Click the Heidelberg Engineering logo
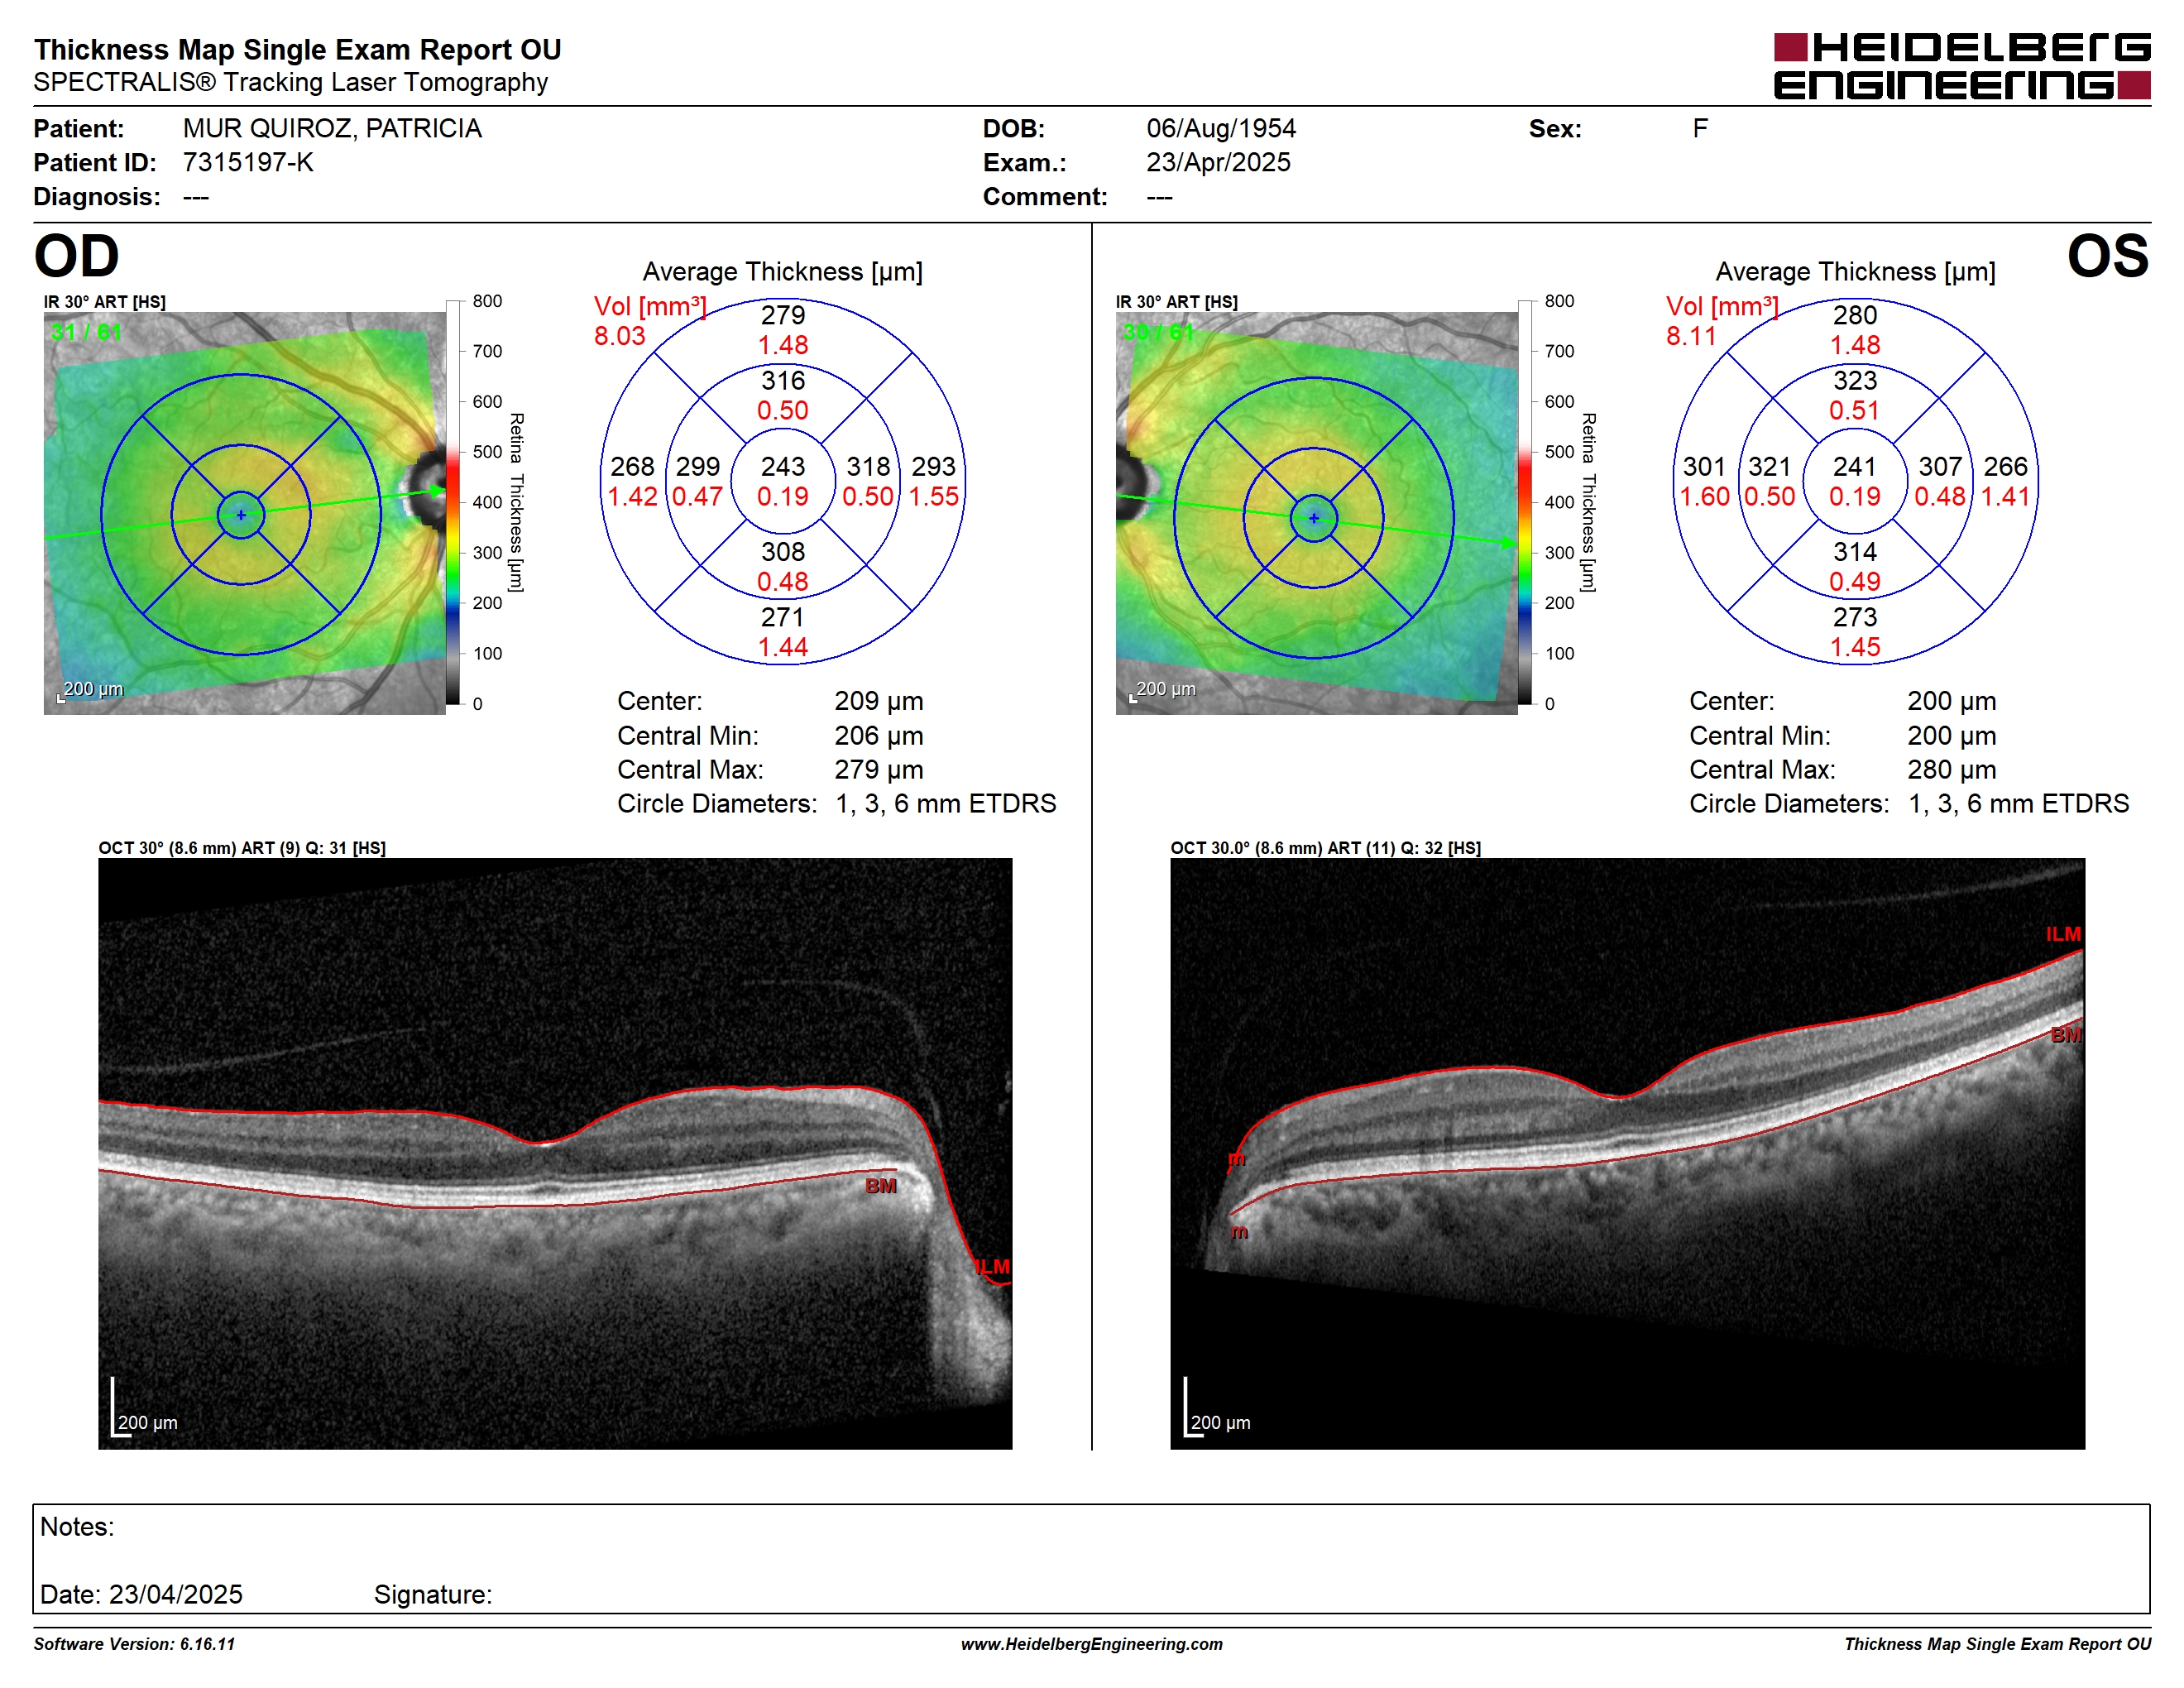 pyautogui.click(x=1961, y=66)
